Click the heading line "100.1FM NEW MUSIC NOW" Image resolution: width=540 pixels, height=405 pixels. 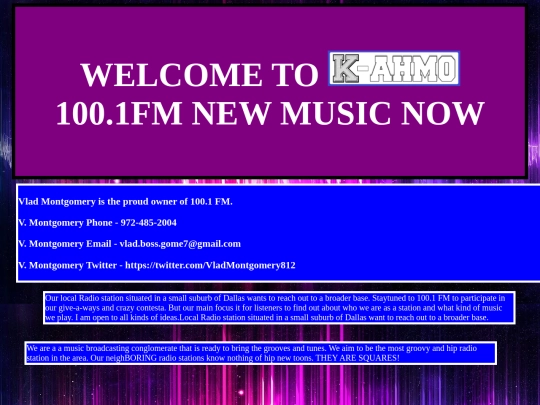coord(270,113)
